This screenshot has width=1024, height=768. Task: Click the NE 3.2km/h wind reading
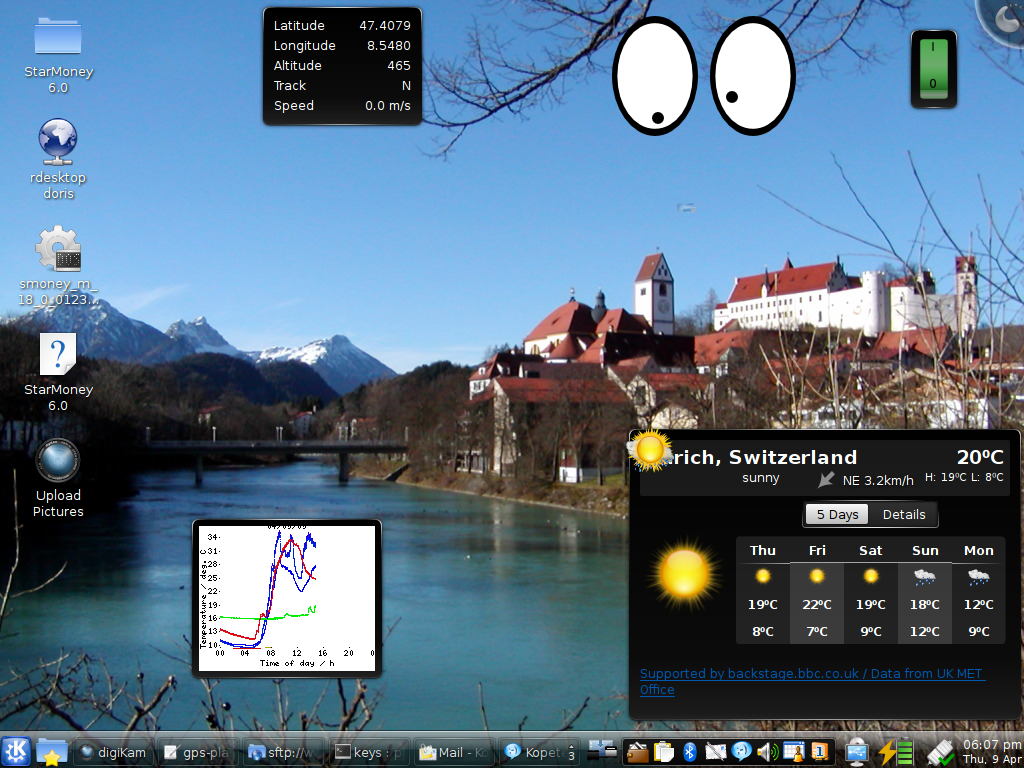click(878, 481)
